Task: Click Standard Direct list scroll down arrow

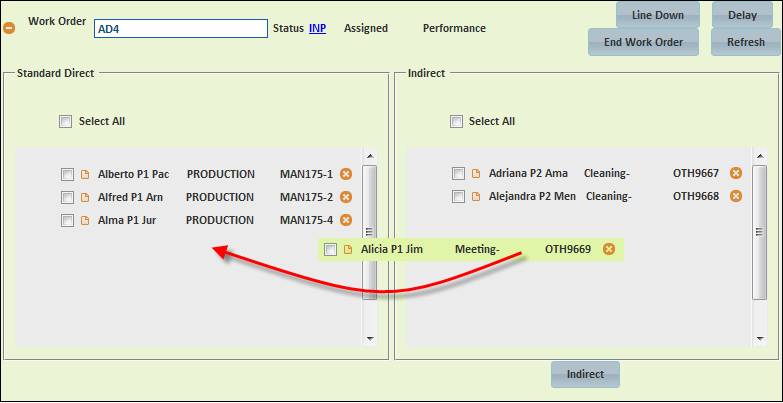Action: point(370,339)
